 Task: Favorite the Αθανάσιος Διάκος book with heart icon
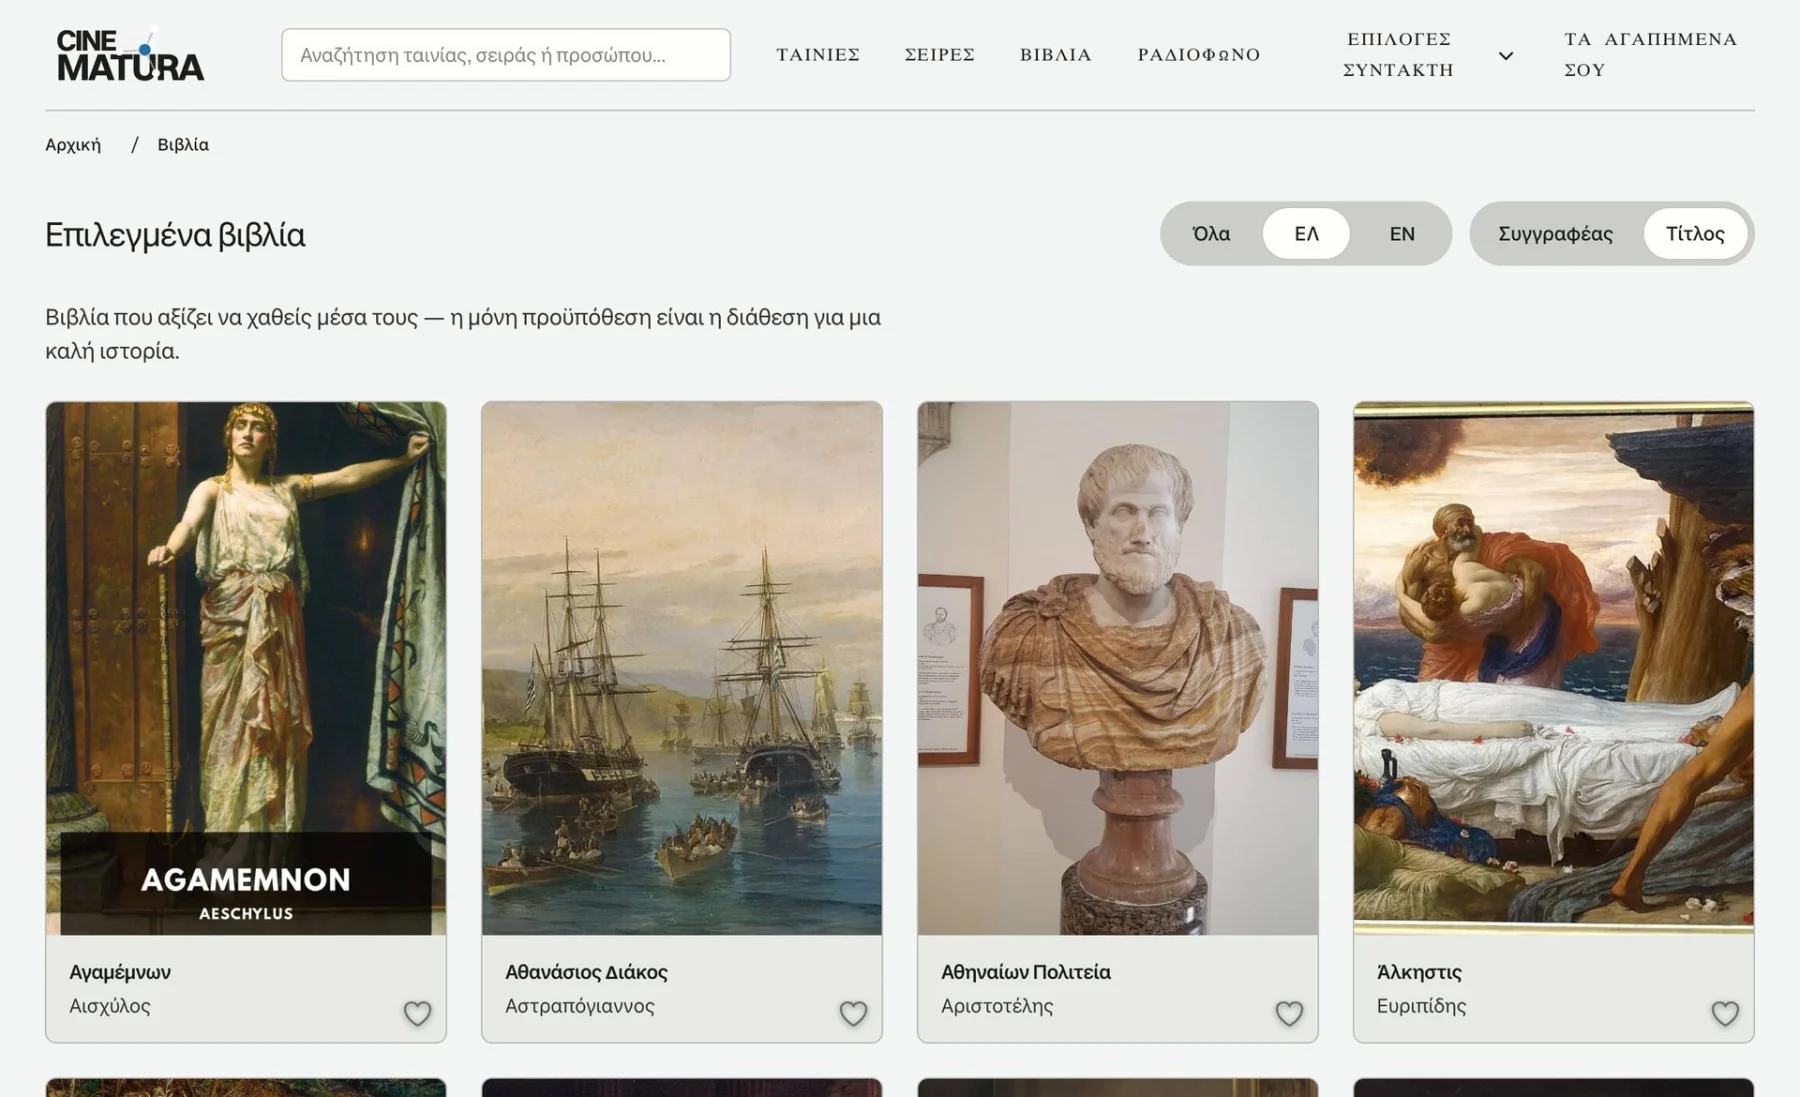[853, 1013]
